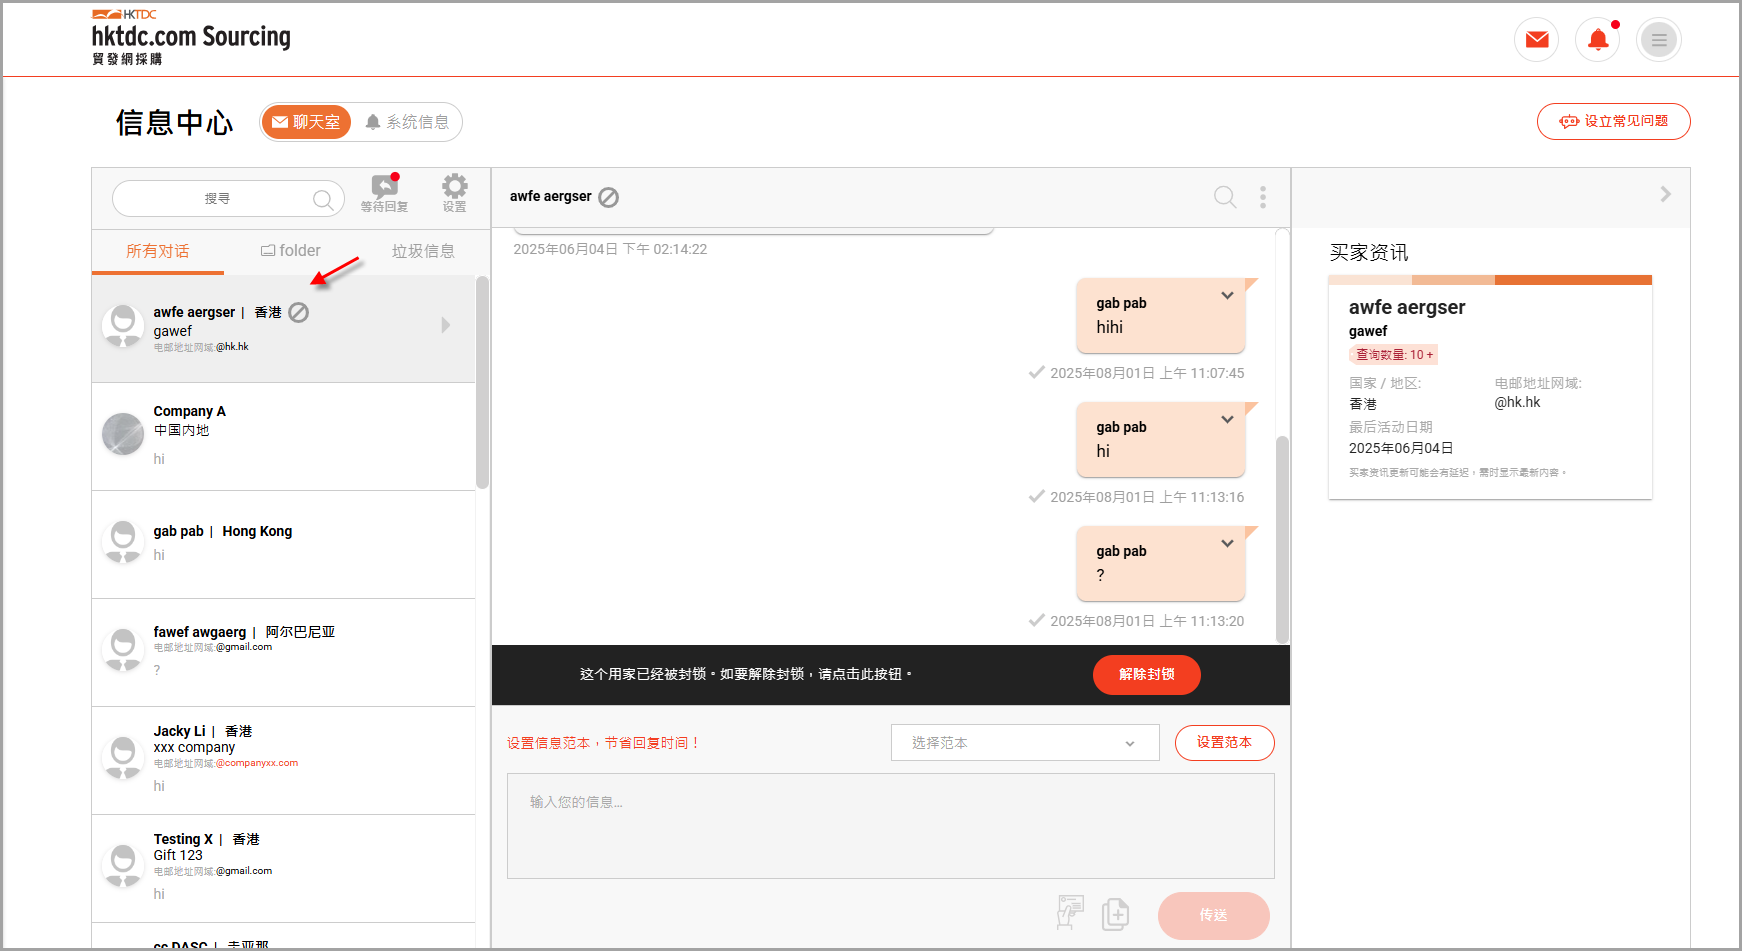Open the chat three-dot more options menu
The image size is (1742, 951).
pyautogui.click(x=1263, y=197)
